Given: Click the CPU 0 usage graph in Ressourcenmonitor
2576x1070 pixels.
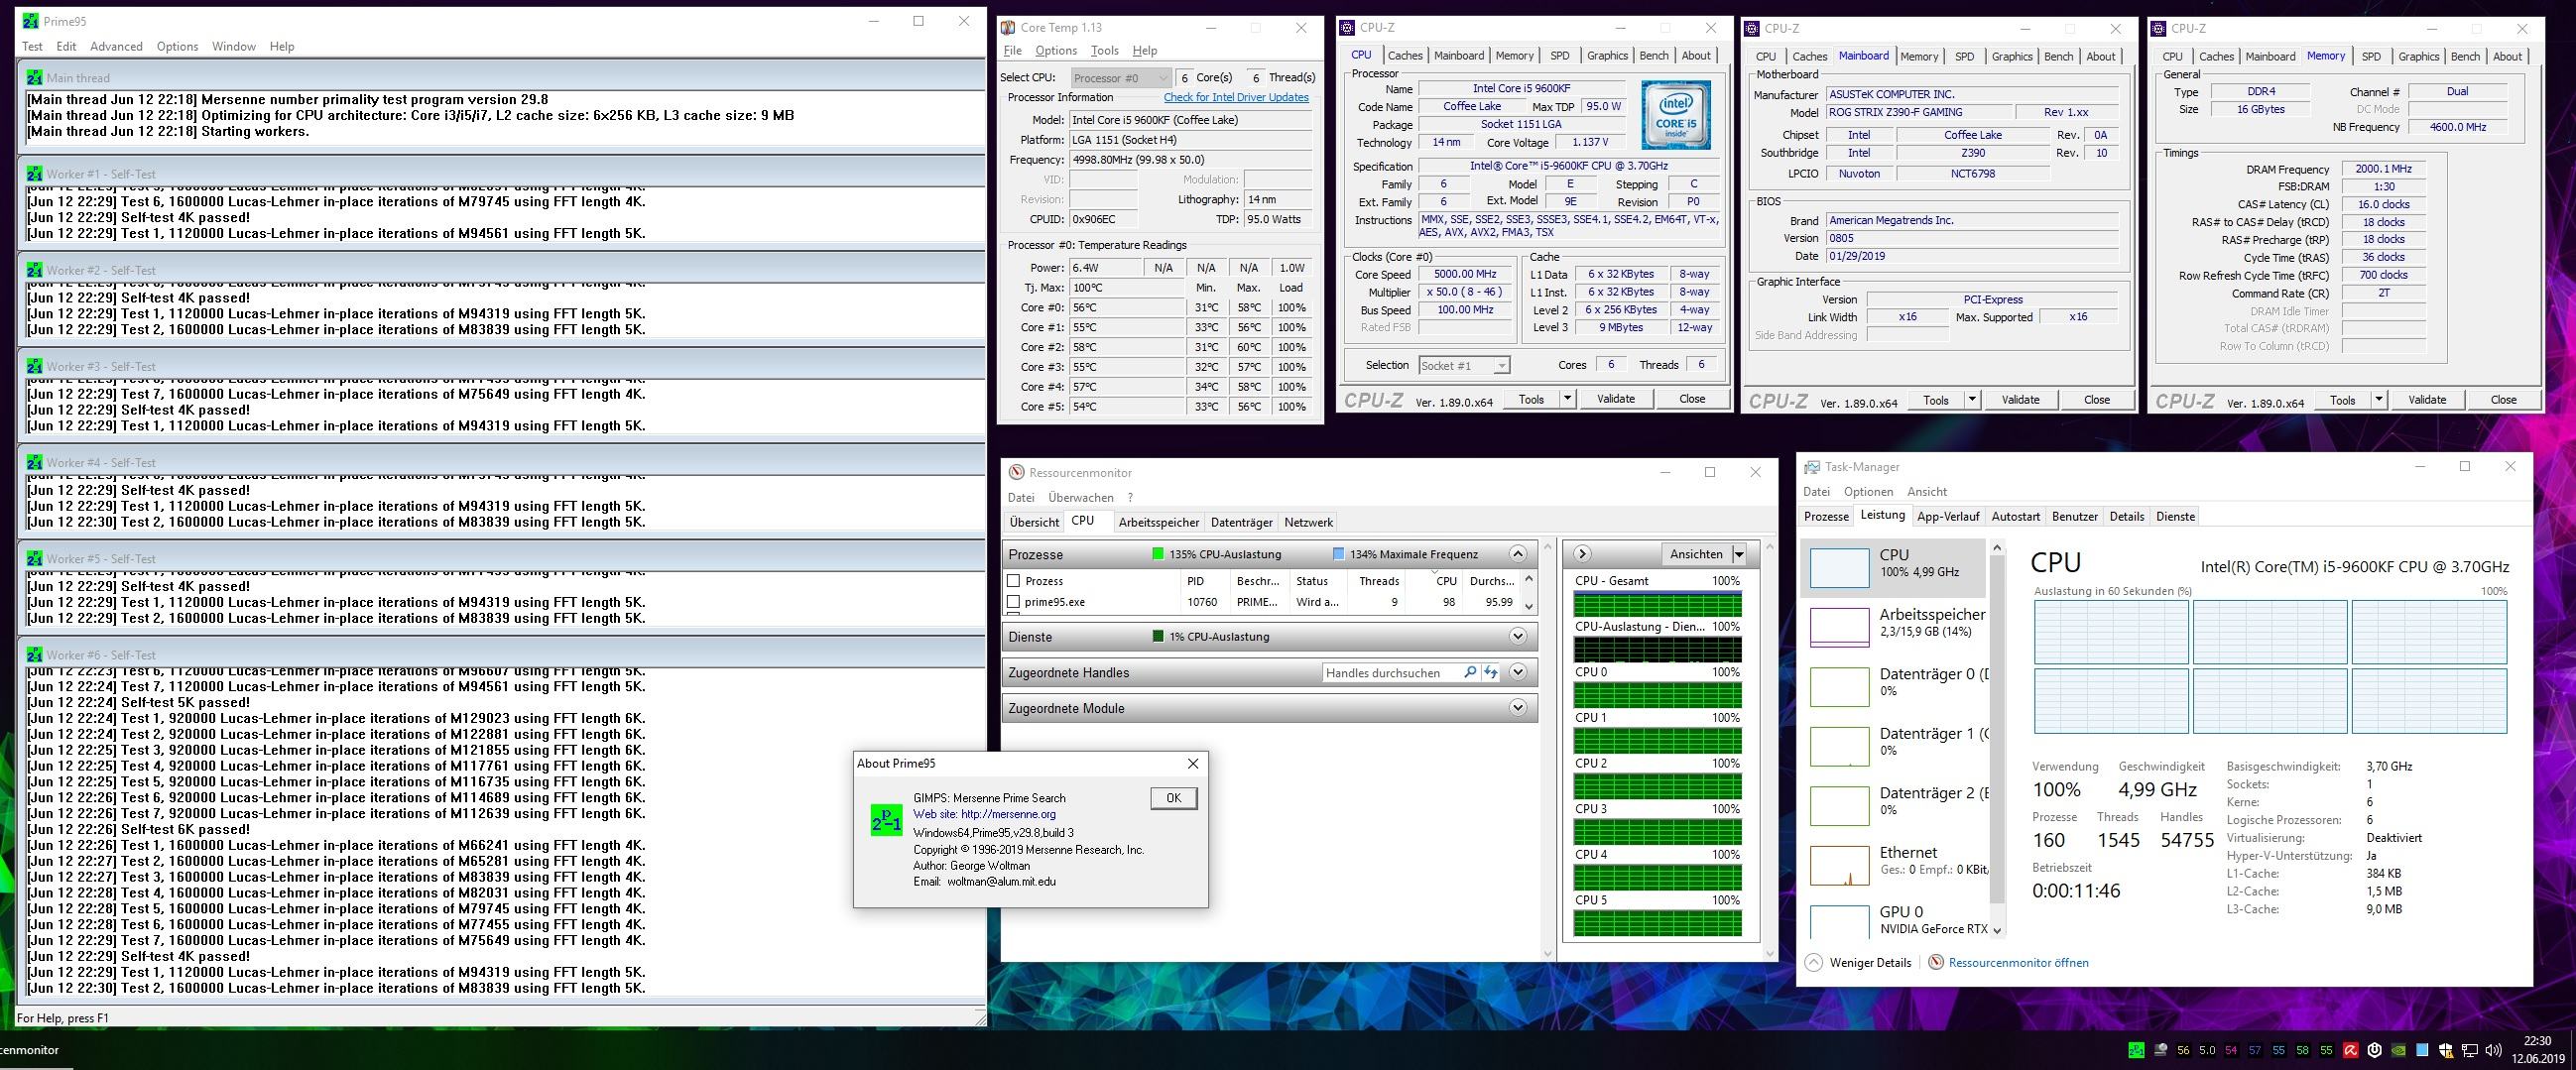Looking at the screenshot, I should coord(1657,695).
